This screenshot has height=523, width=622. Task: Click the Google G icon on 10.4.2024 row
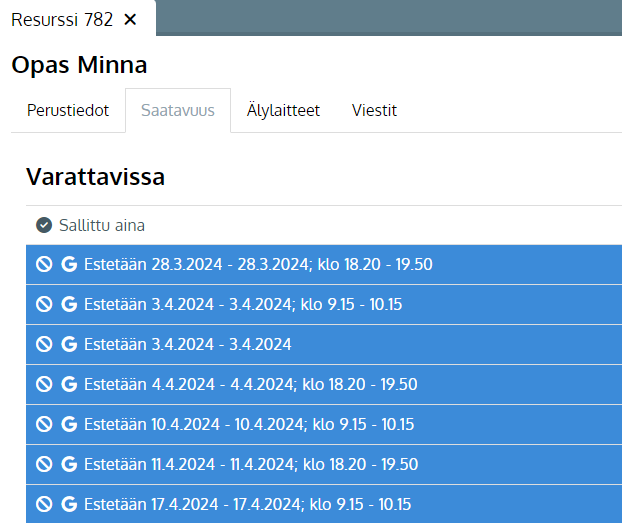[x=69, y=424]
